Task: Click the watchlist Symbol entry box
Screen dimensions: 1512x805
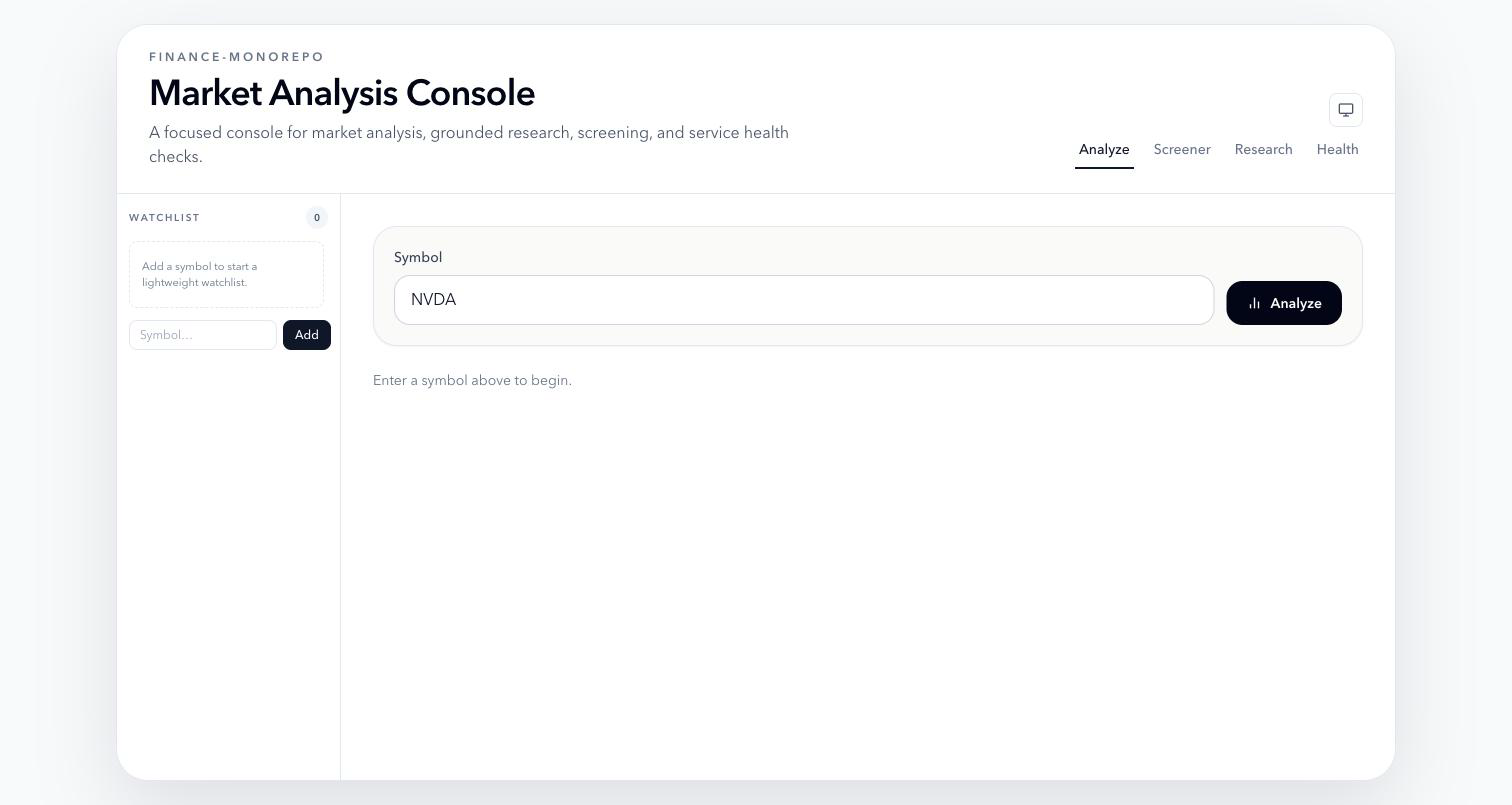Action: pos(203,335)
